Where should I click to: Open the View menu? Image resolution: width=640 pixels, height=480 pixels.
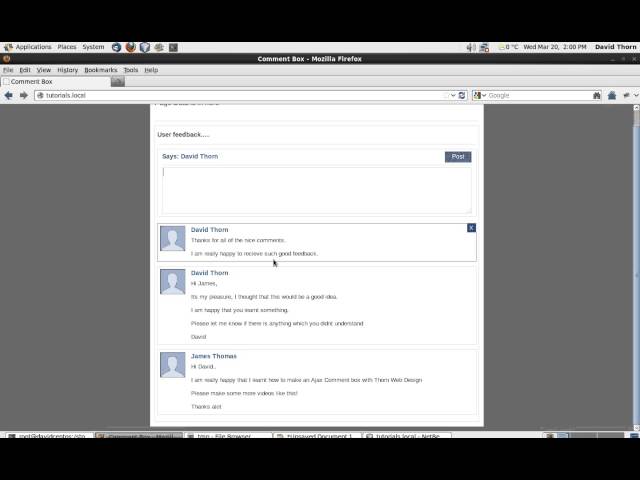pos(44,70)
